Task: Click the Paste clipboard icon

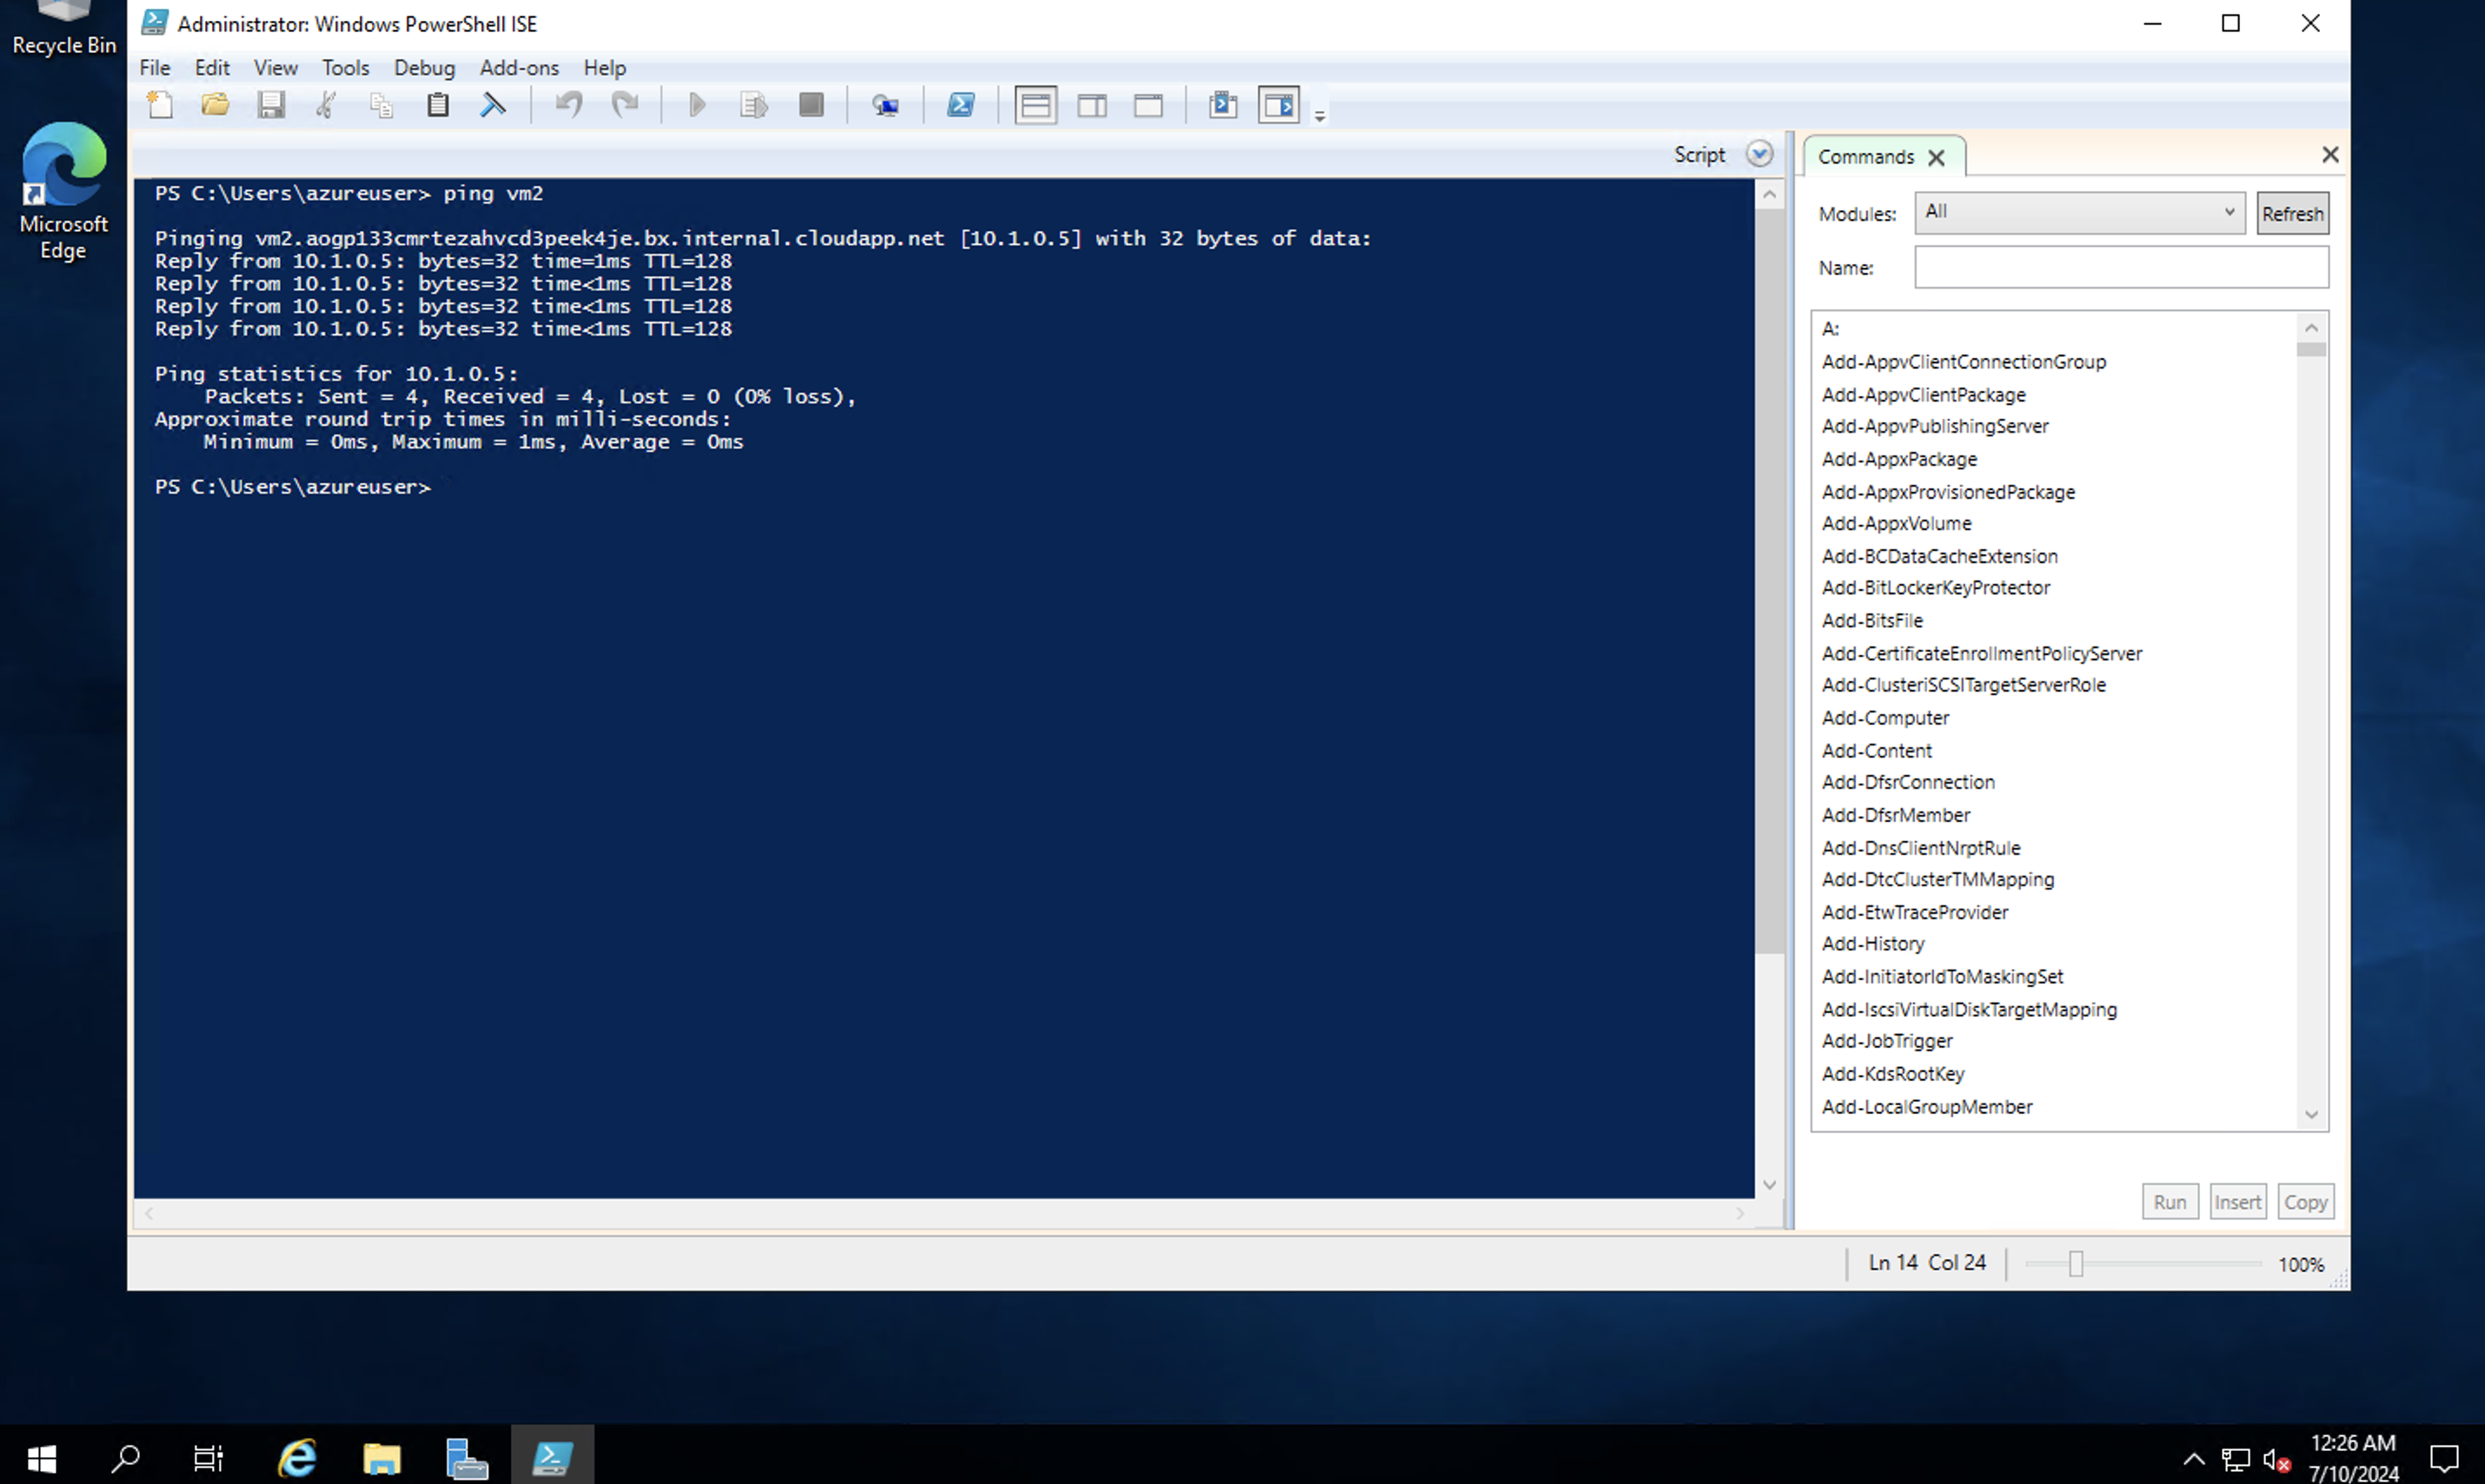Action: tap(438, 105)
